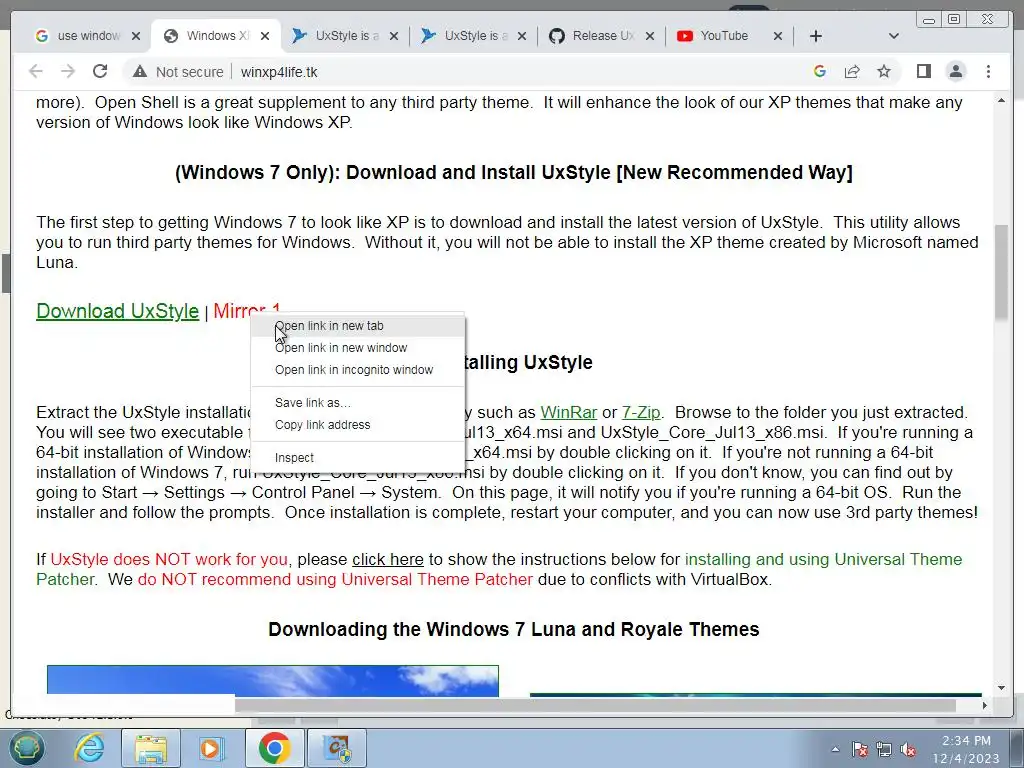Go back to previous page
Viewport: 1024px width, 768px height.
(x=36, y=71)
